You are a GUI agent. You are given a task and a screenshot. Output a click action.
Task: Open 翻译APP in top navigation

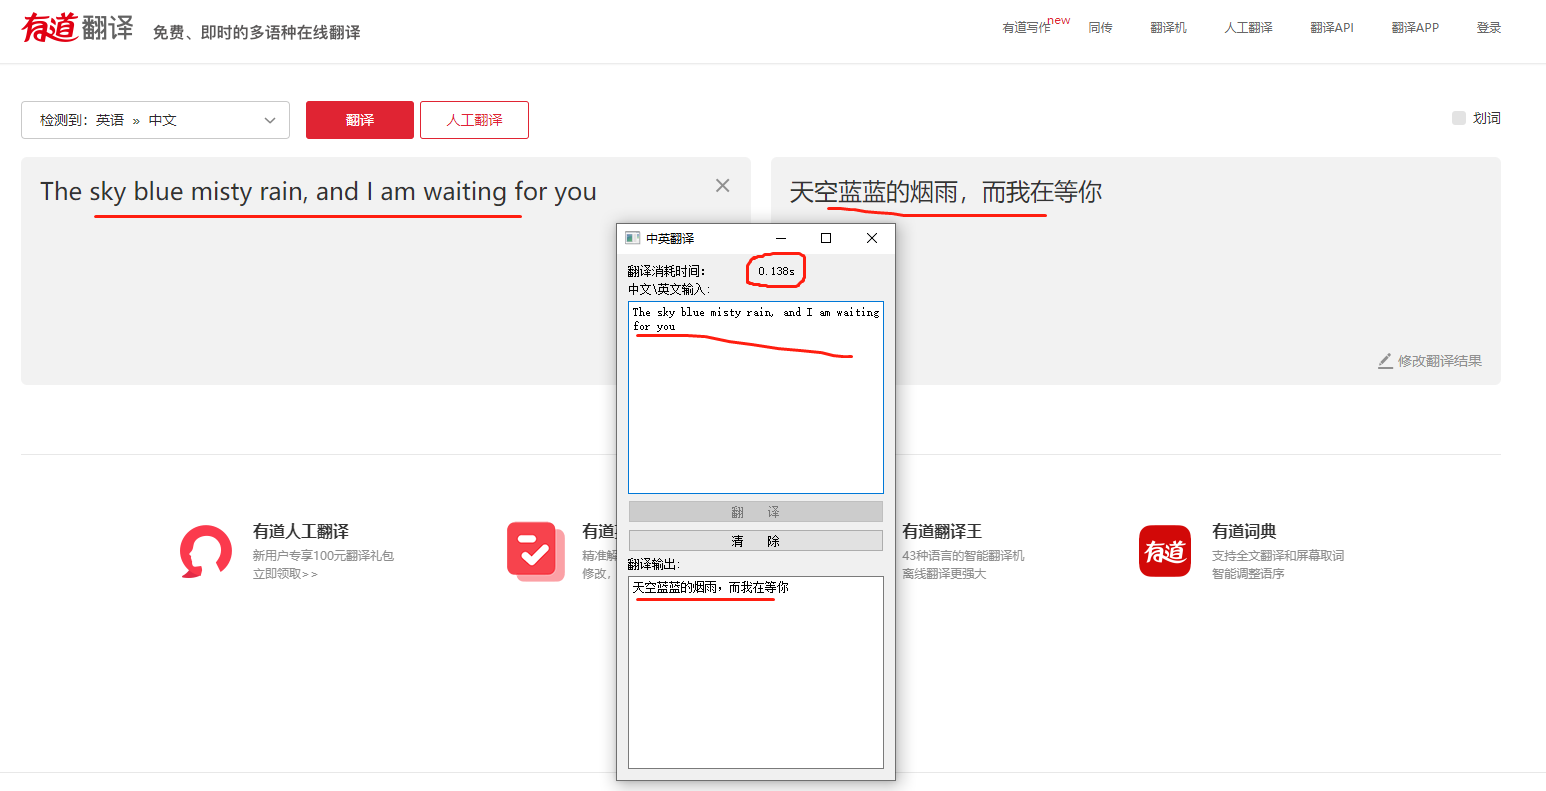pyautogui.click(x=1415, y=28)
